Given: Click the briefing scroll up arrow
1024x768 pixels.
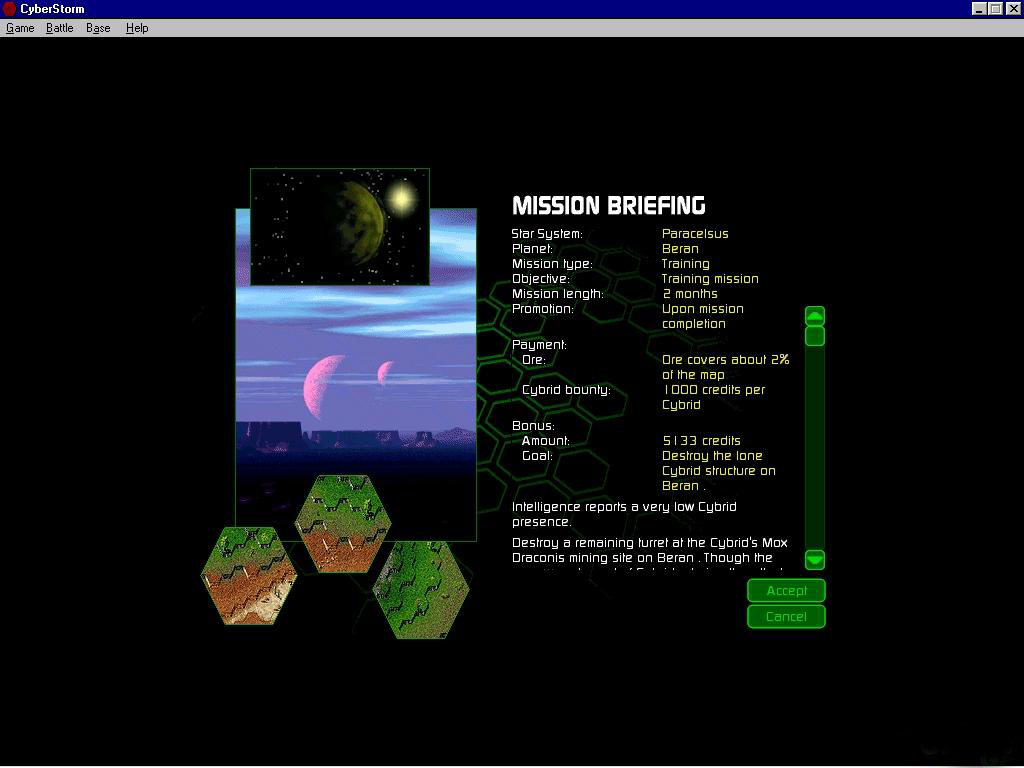Looking at the screenshot, I should click(x=815, y=316).
